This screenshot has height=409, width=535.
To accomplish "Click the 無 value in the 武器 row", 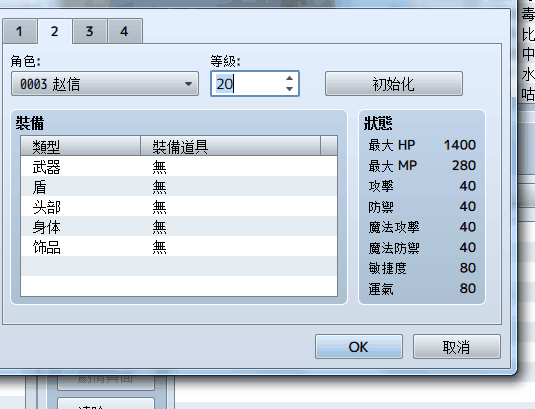I will (159, 167).
